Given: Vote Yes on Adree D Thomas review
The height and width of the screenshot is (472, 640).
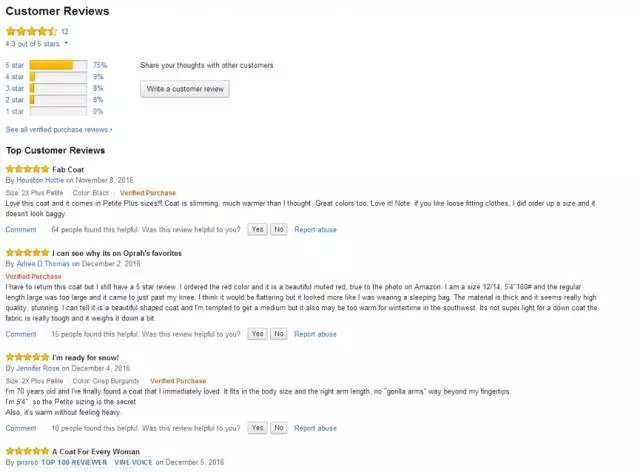Looking at the screenshot, I should pyautogui.click(x=257, y=333).
